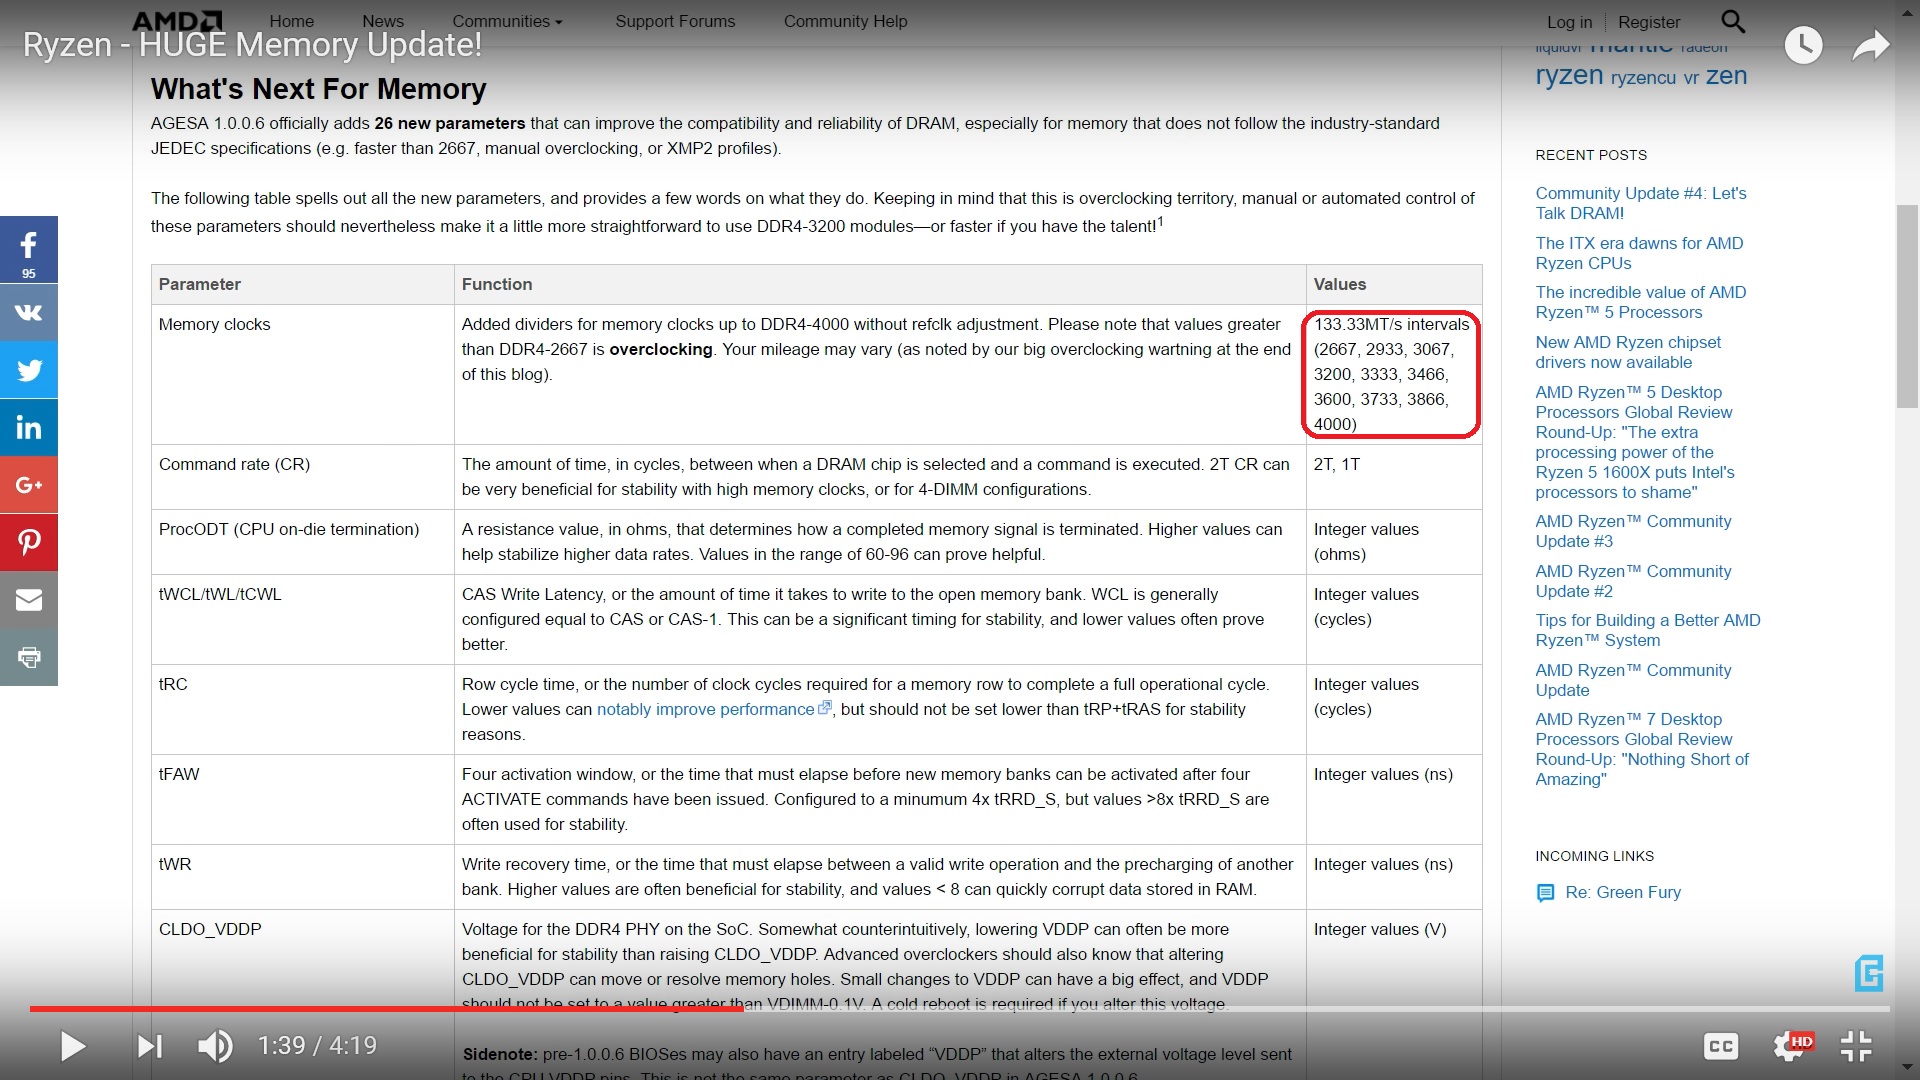Screen dimensions: 1920x1080
Task: Open AMD Ryzen Community Update #3 post
Action: (x=1633, y=531)
